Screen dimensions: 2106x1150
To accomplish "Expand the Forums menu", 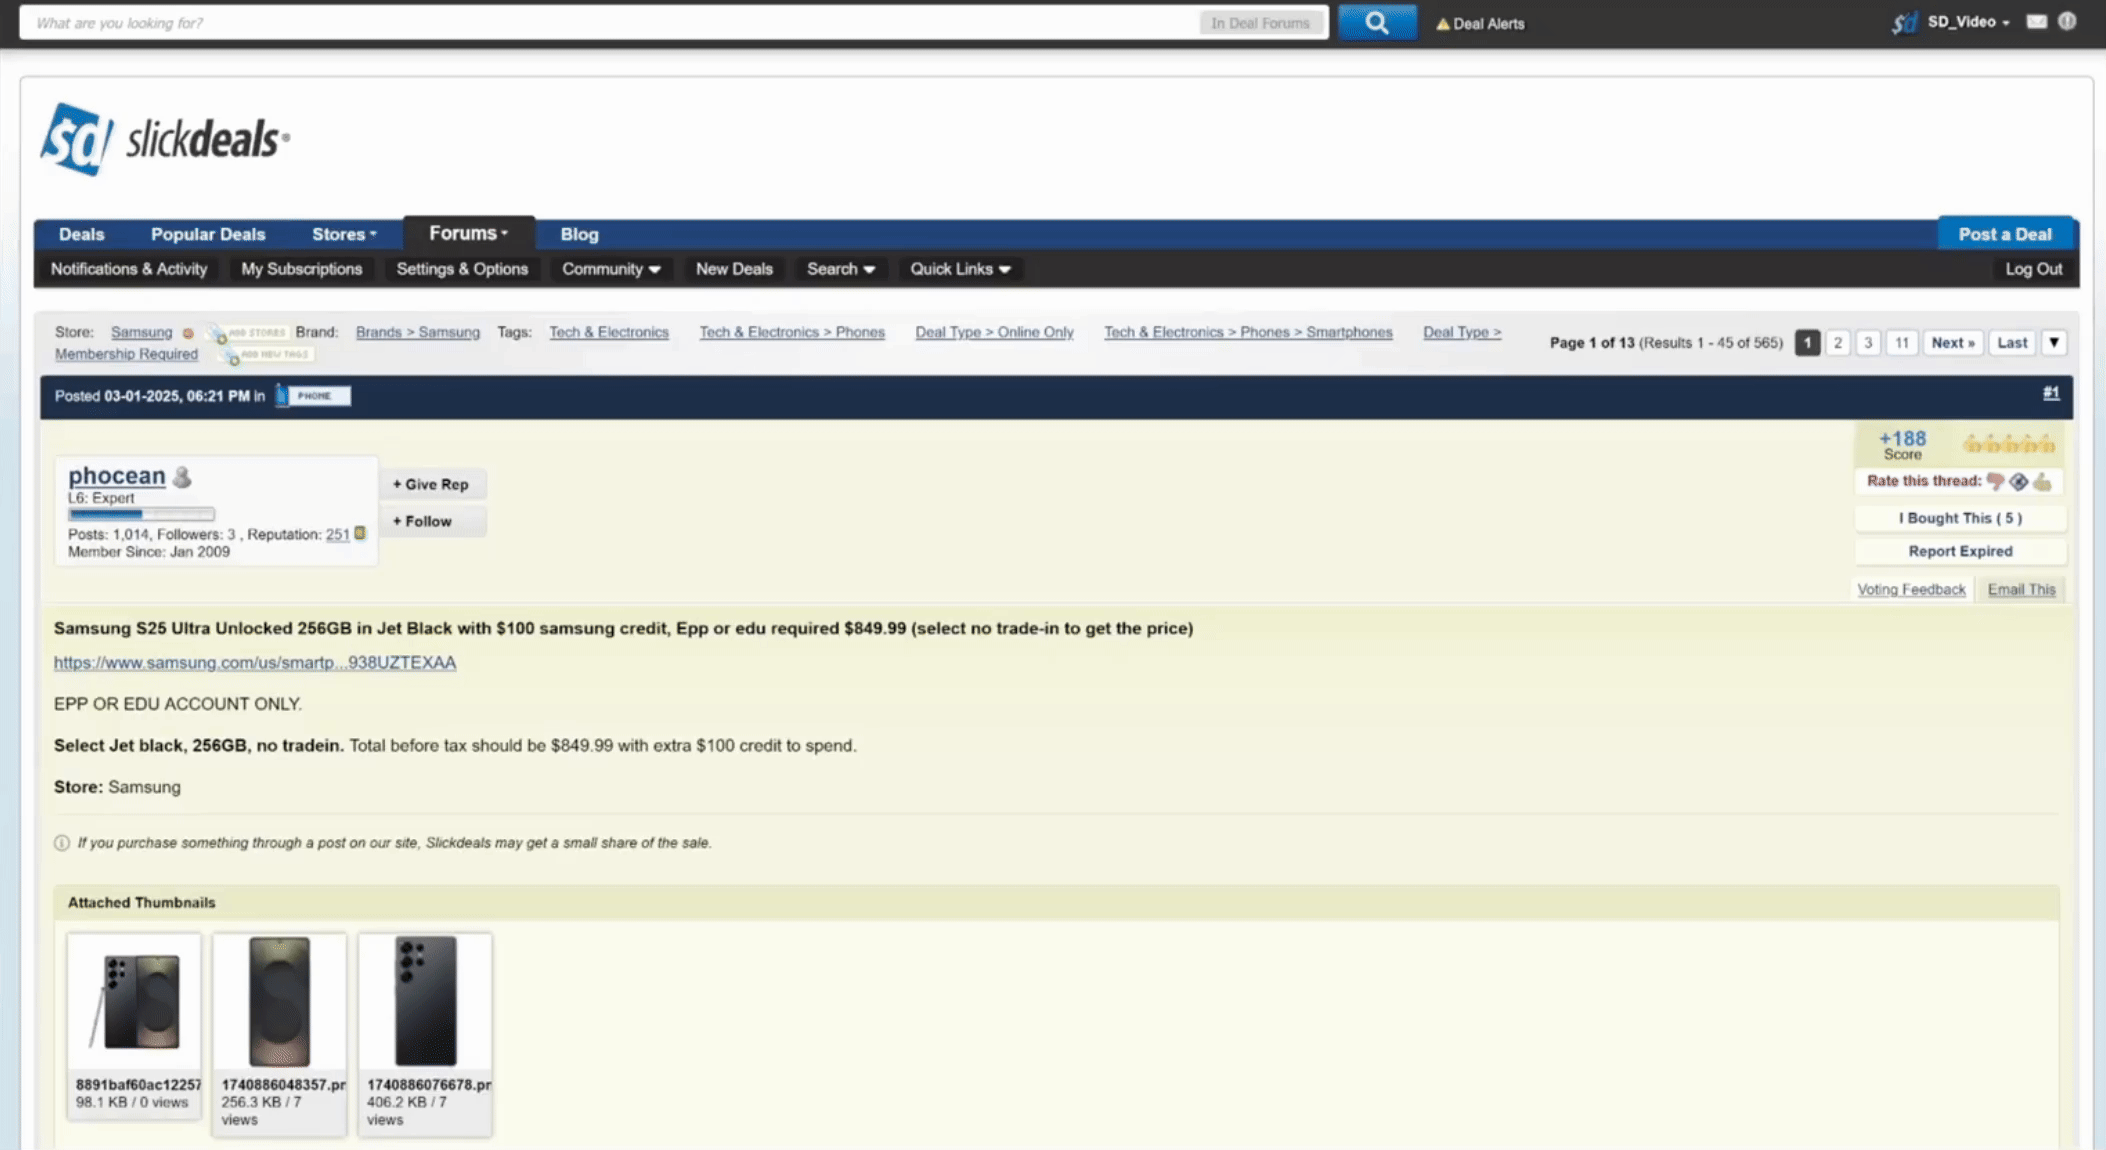I will pyautogui.click(x=468, y=233).
